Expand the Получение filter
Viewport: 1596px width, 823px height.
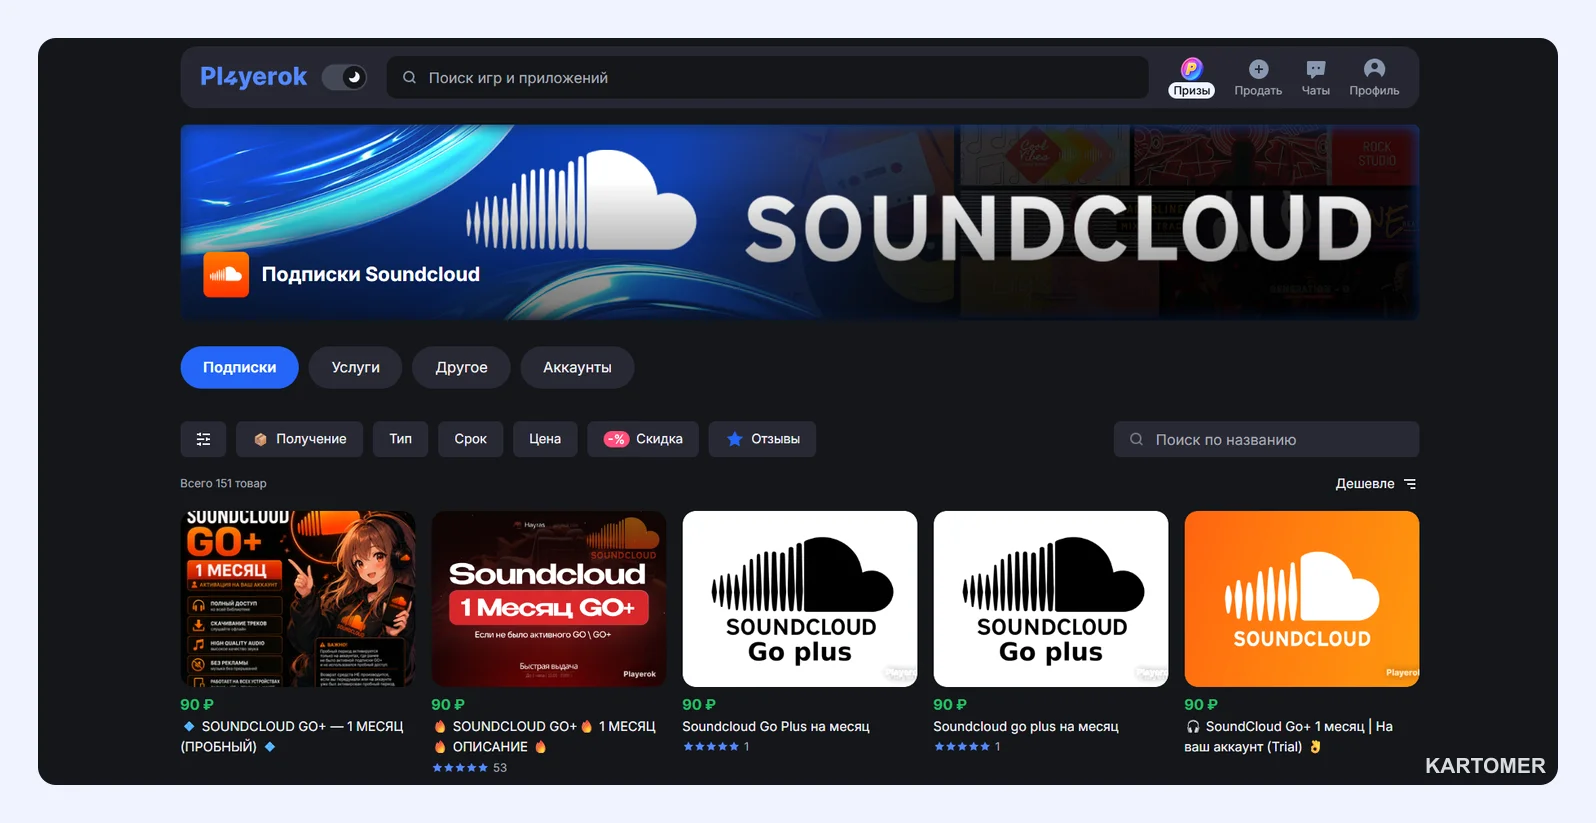tap(299, 439)
